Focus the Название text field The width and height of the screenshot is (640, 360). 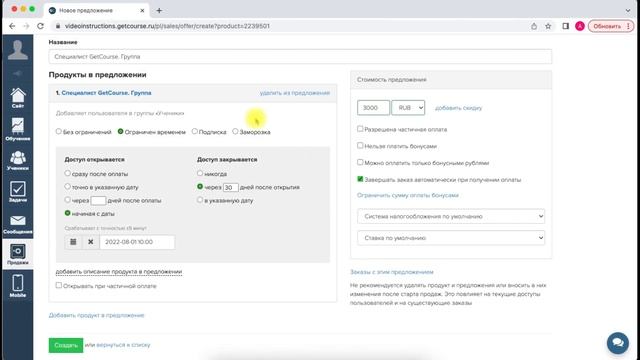tap(300, 57)
